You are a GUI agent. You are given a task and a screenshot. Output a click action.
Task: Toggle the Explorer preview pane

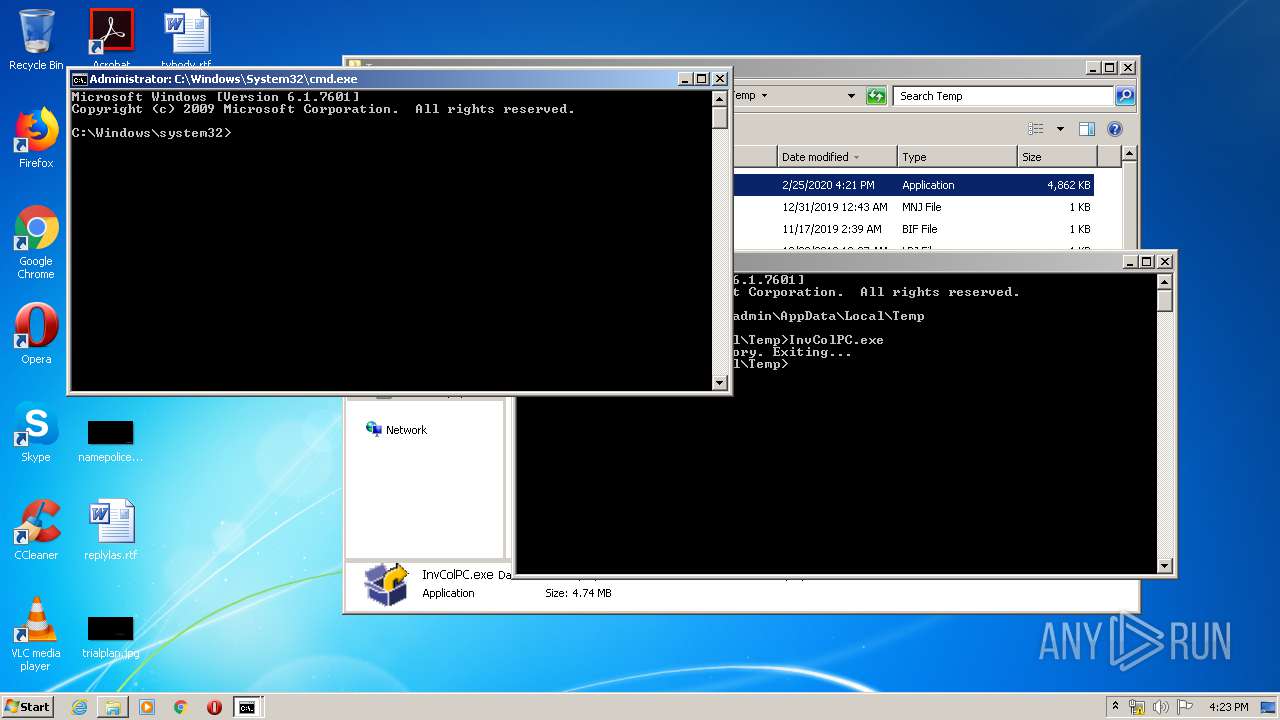pyautogui.click(x=1087, y=129)
